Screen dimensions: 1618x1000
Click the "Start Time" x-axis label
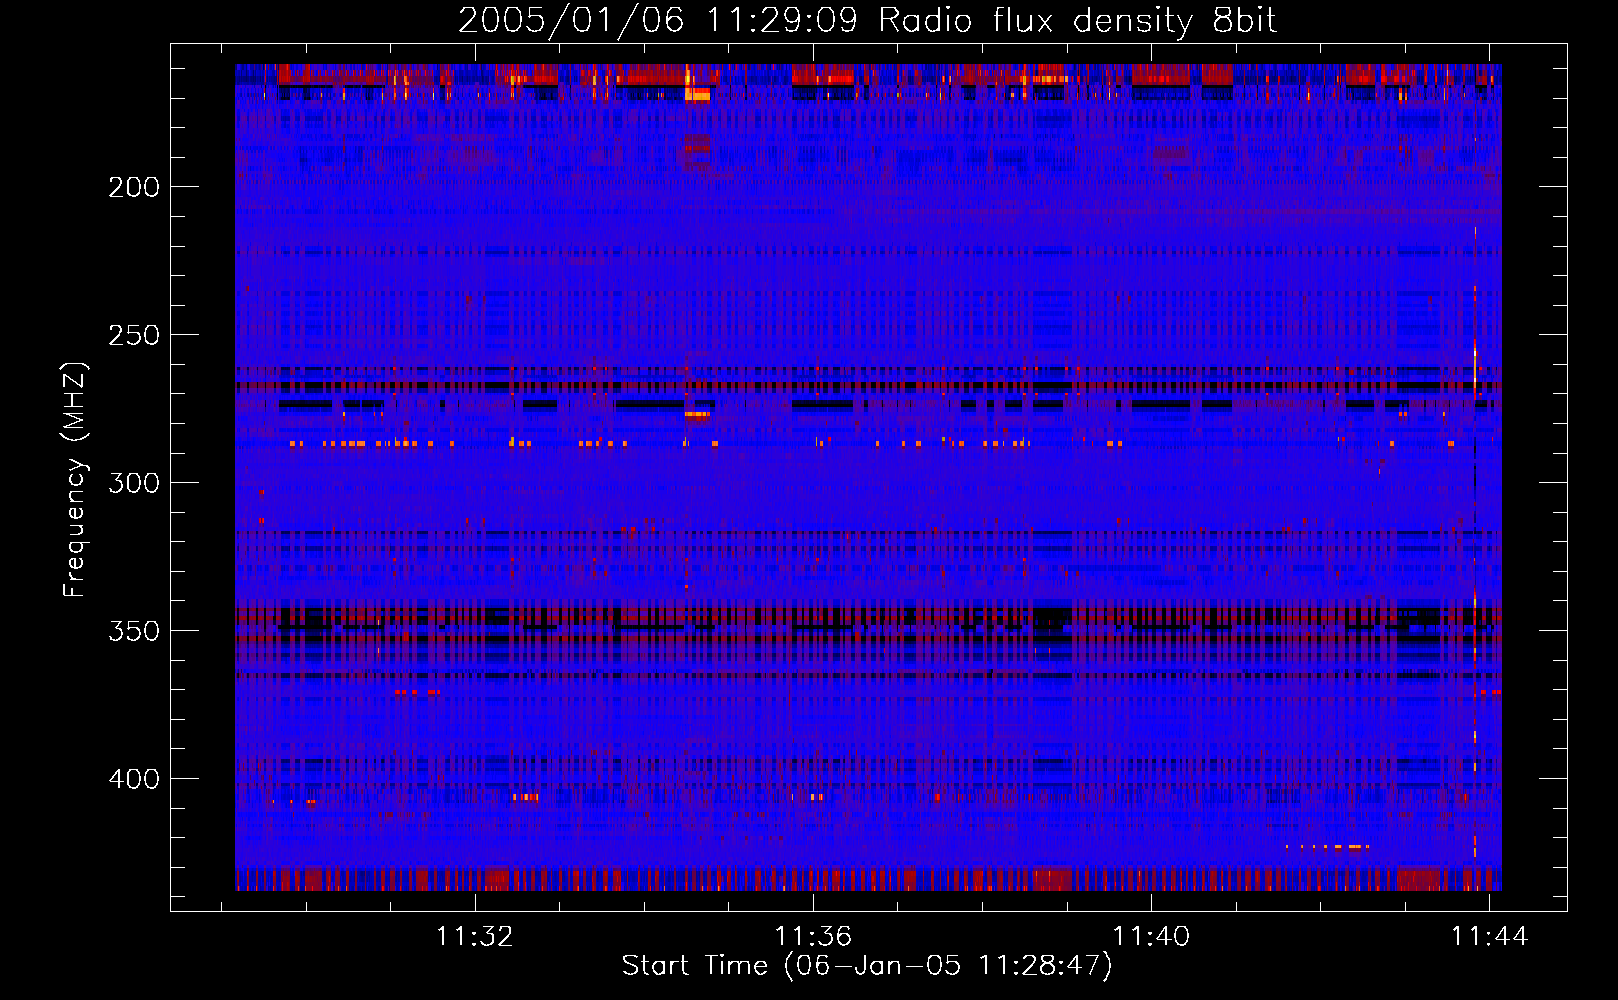[866, 966]
